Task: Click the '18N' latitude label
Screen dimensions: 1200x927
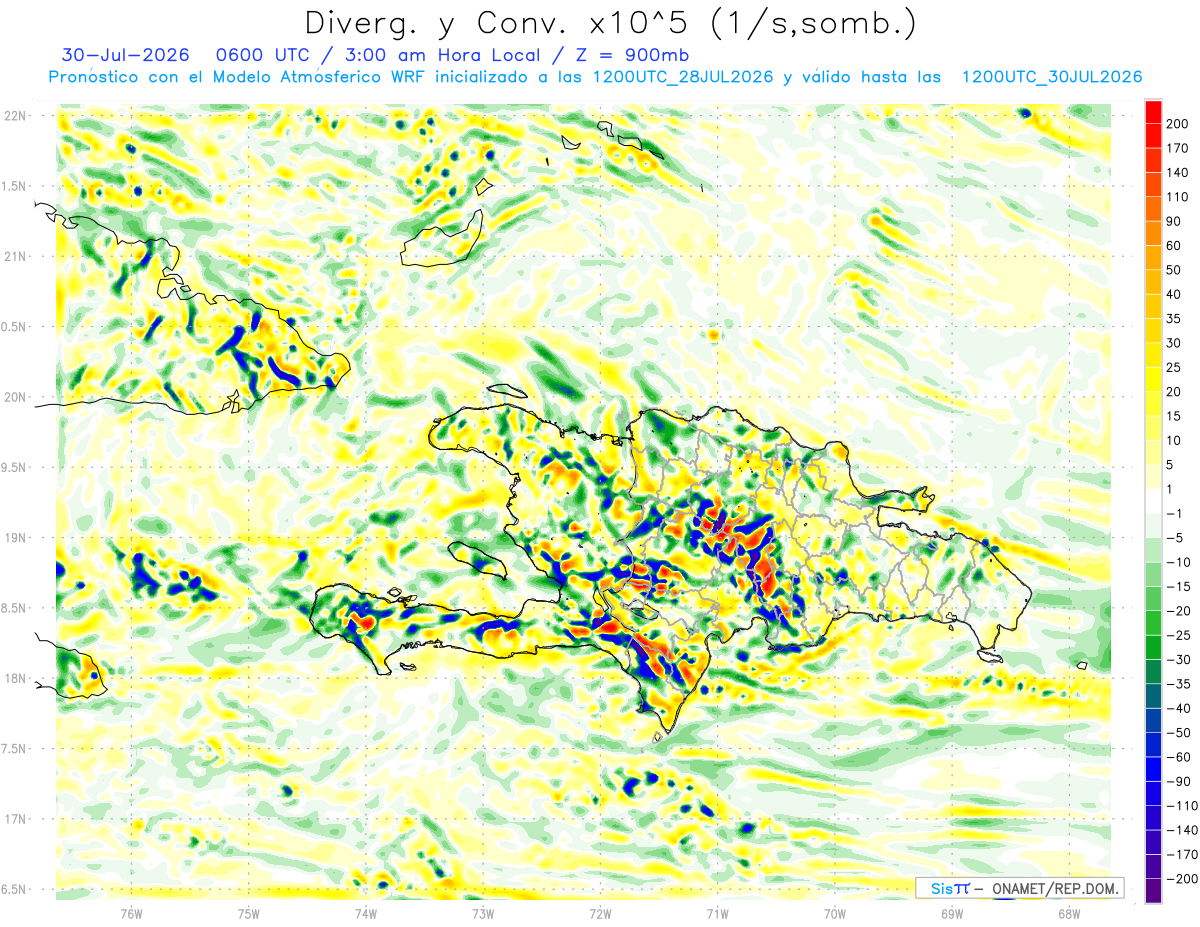Action: [14, 678]
